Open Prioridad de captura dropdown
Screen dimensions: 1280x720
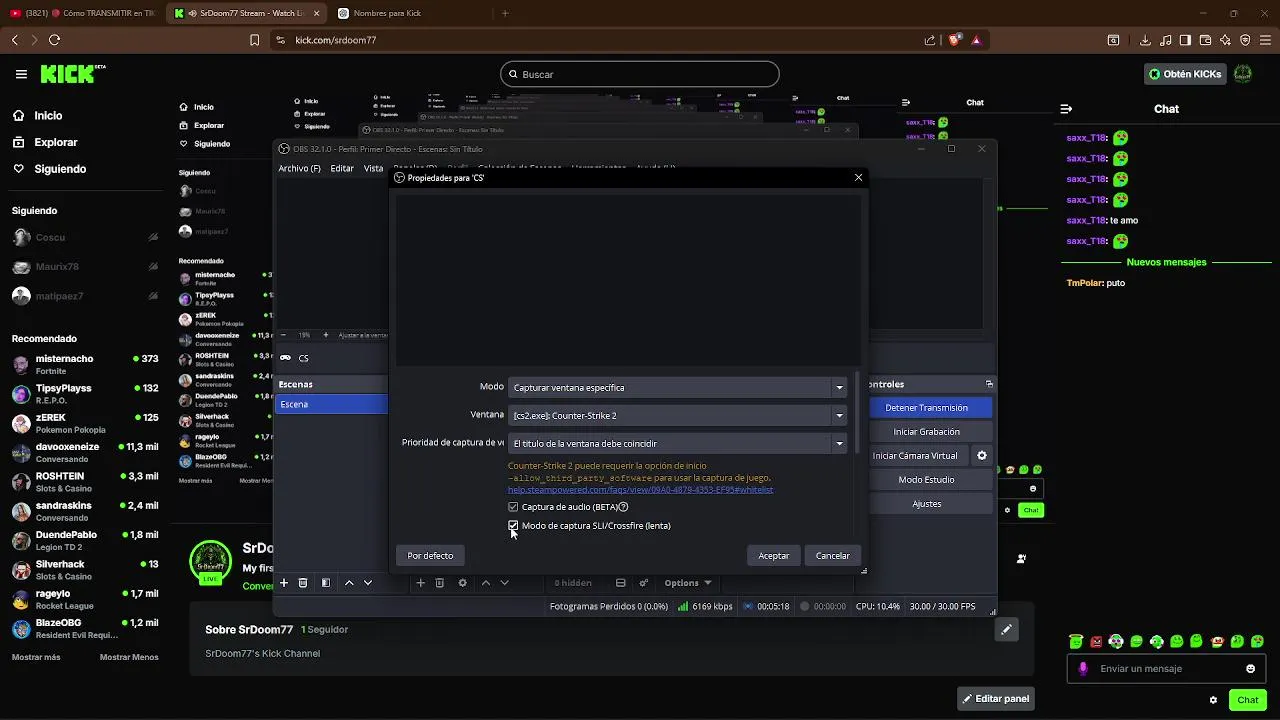click(678, 443)
